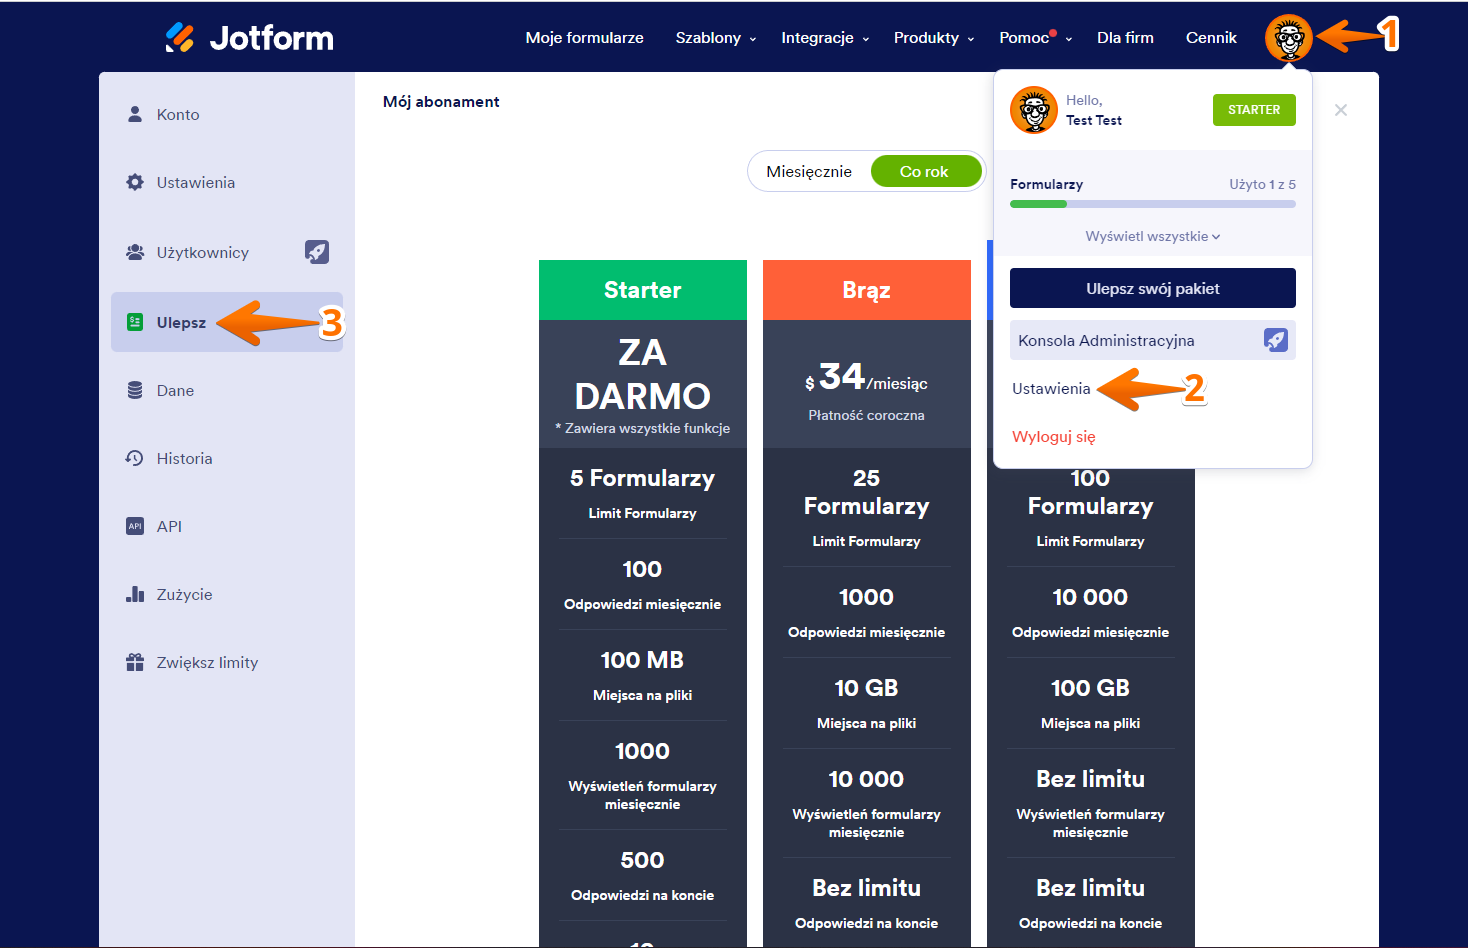Image resolution: width=1468 pixels, height=948 pixels.
Task: Click the Zużycie bar chart icon
Action: [x=135, y=594]
